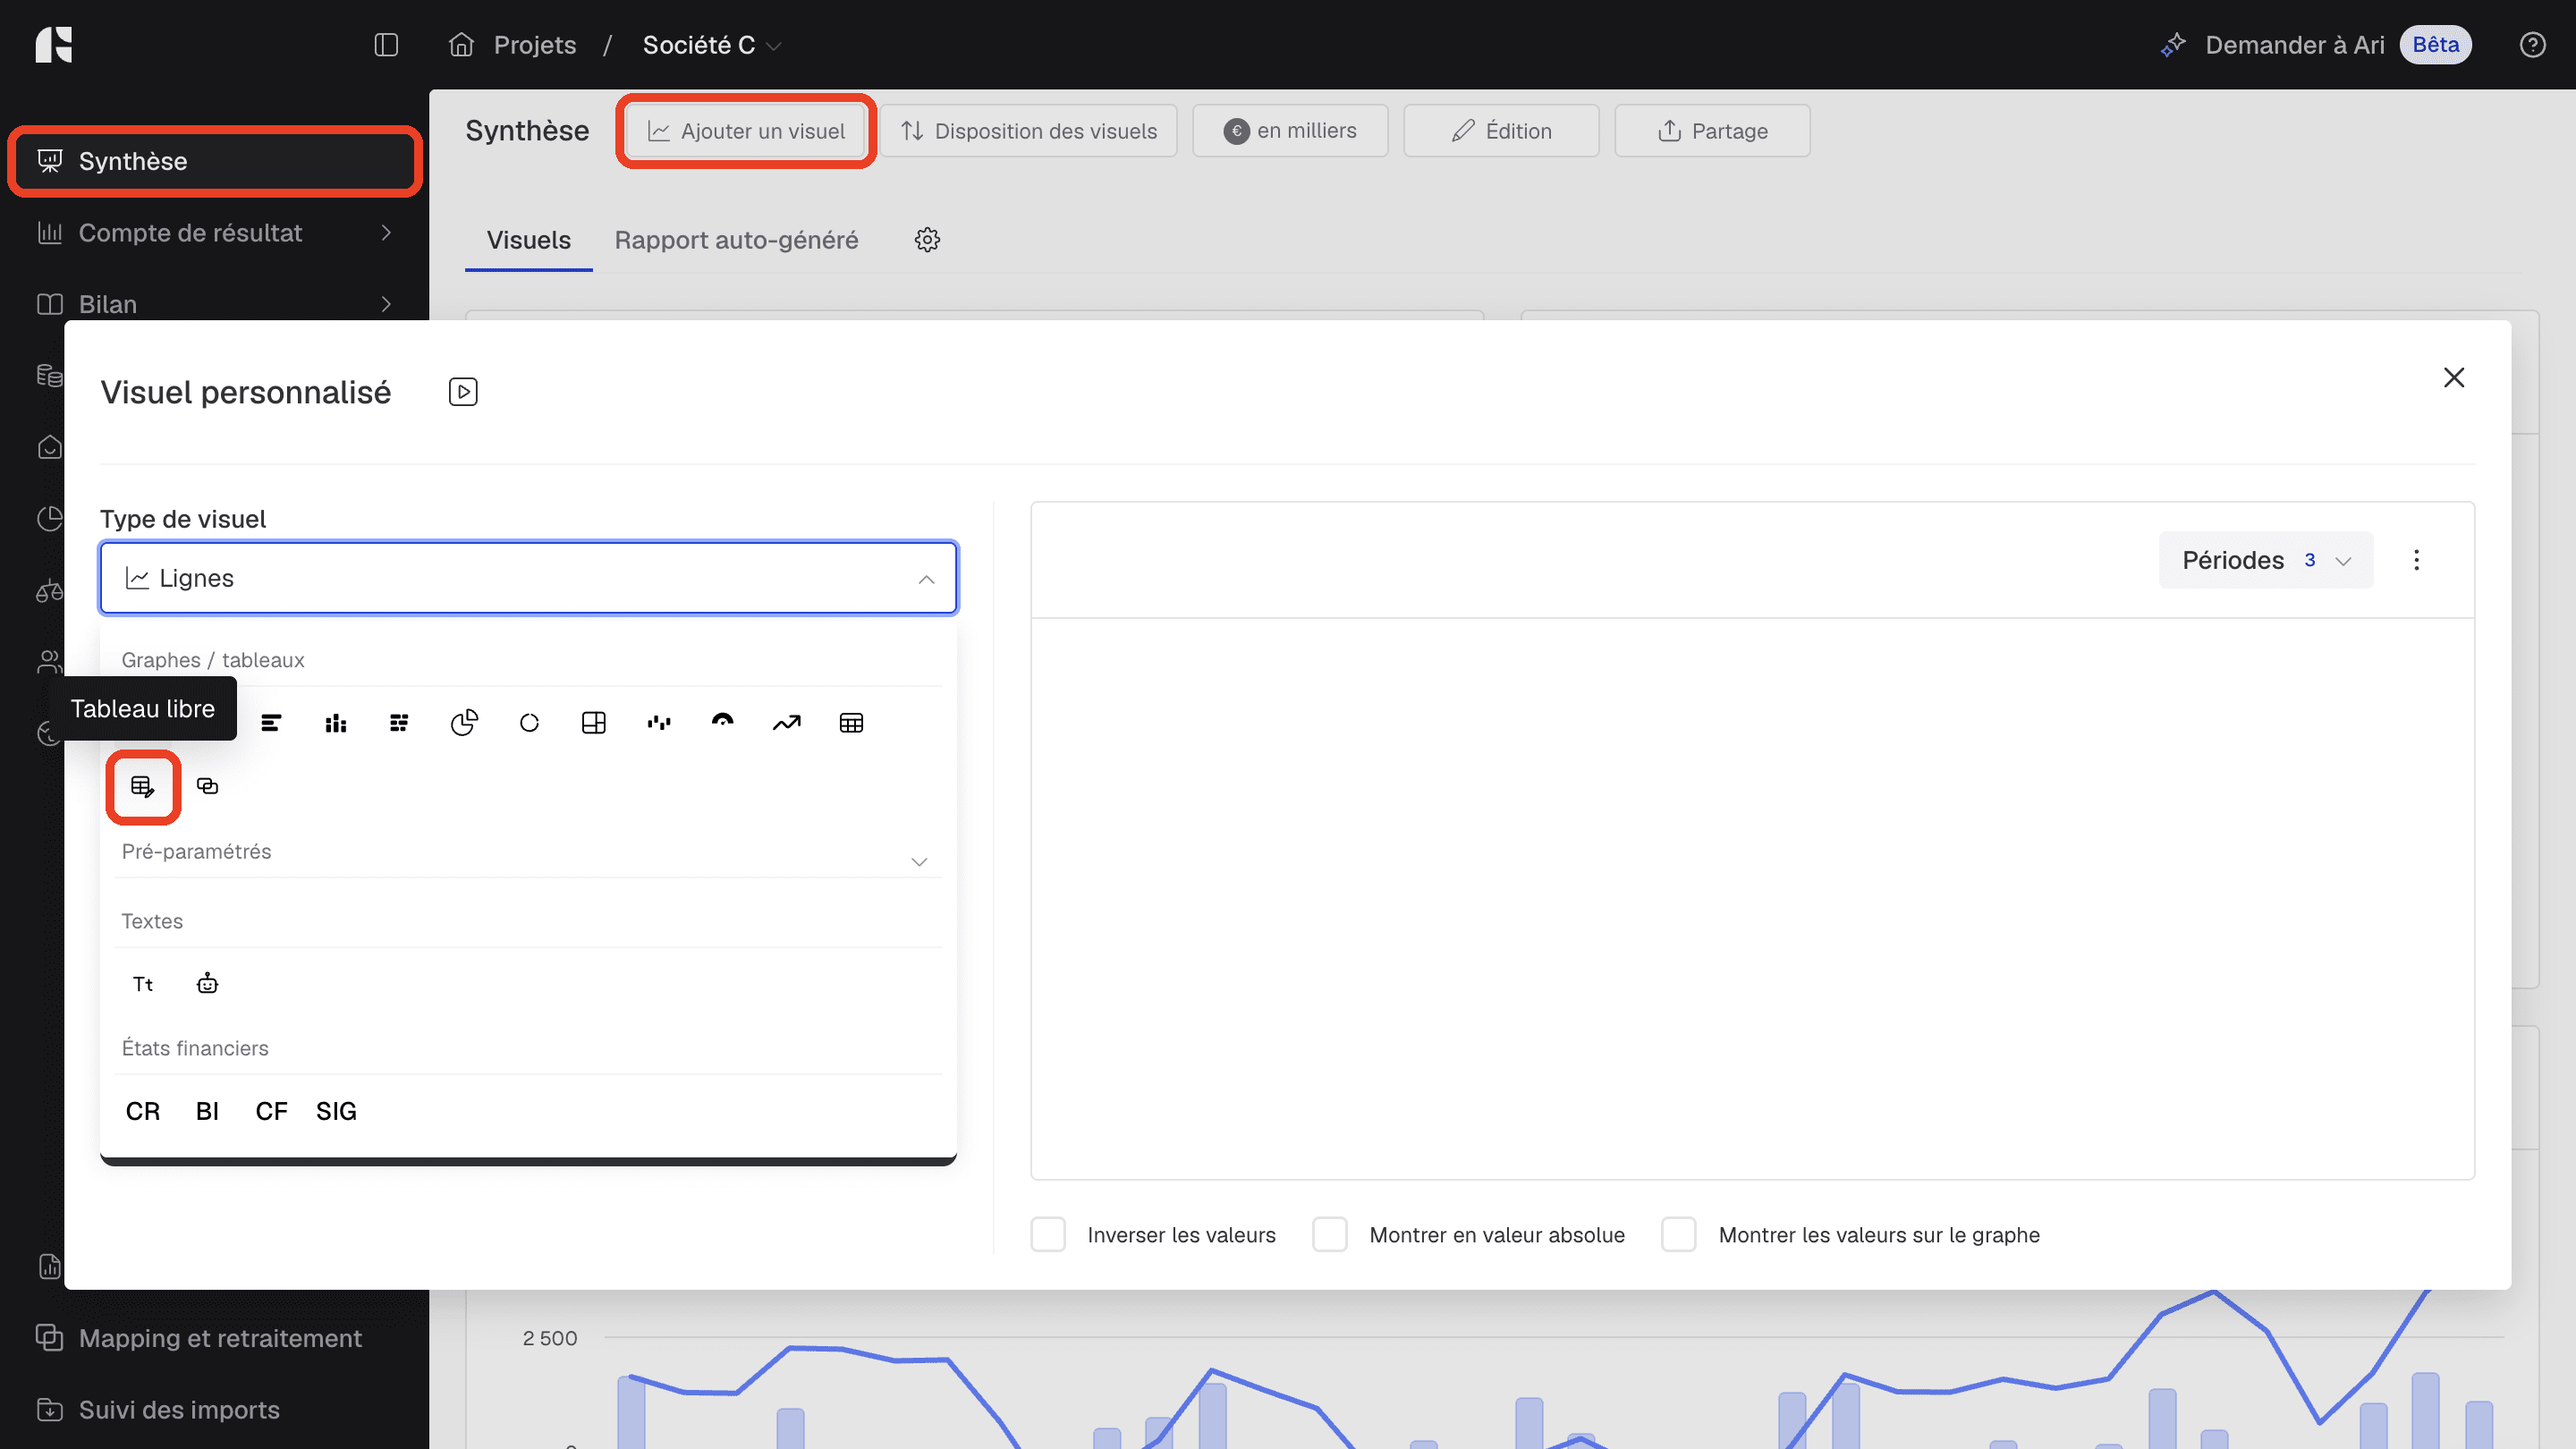Viewport: 2576px width, 1449px height.
Task: Select the overlapping rectangles visual type
Action: 207,786
